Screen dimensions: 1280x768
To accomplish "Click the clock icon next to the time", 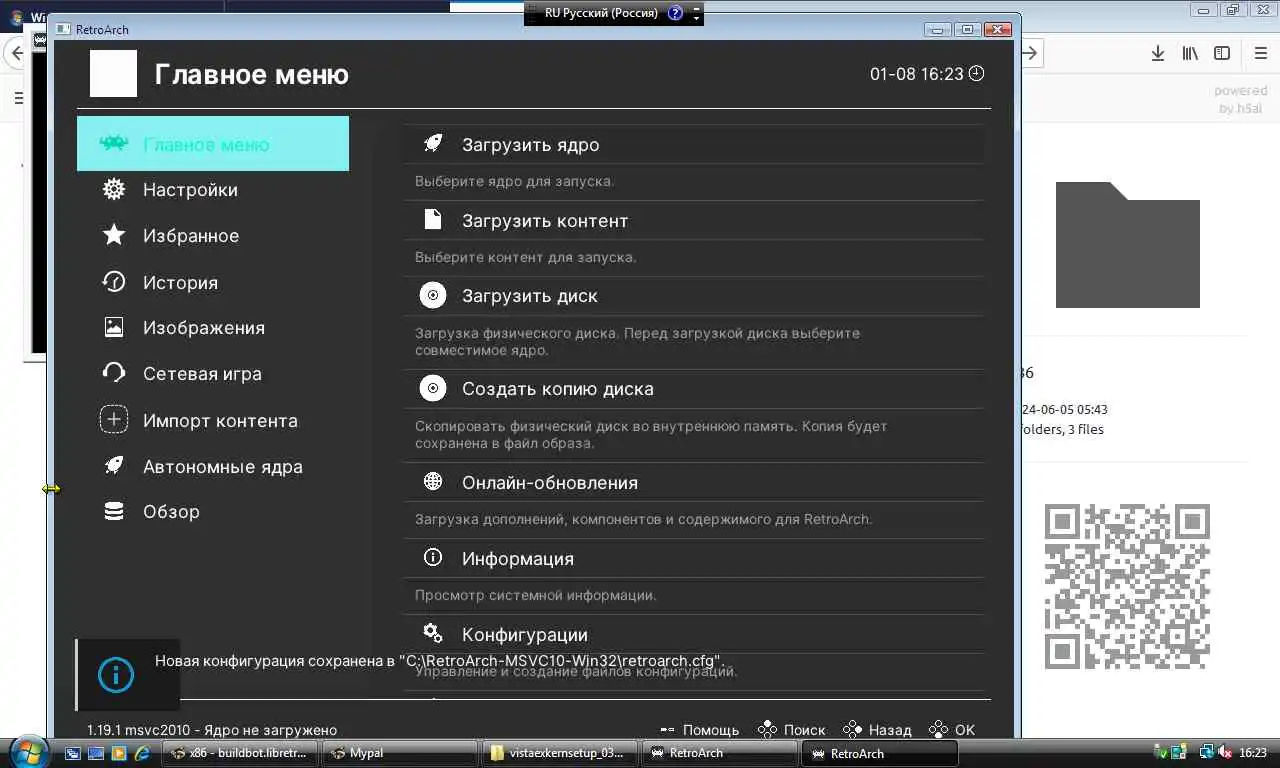I will (x=977, y=73).
